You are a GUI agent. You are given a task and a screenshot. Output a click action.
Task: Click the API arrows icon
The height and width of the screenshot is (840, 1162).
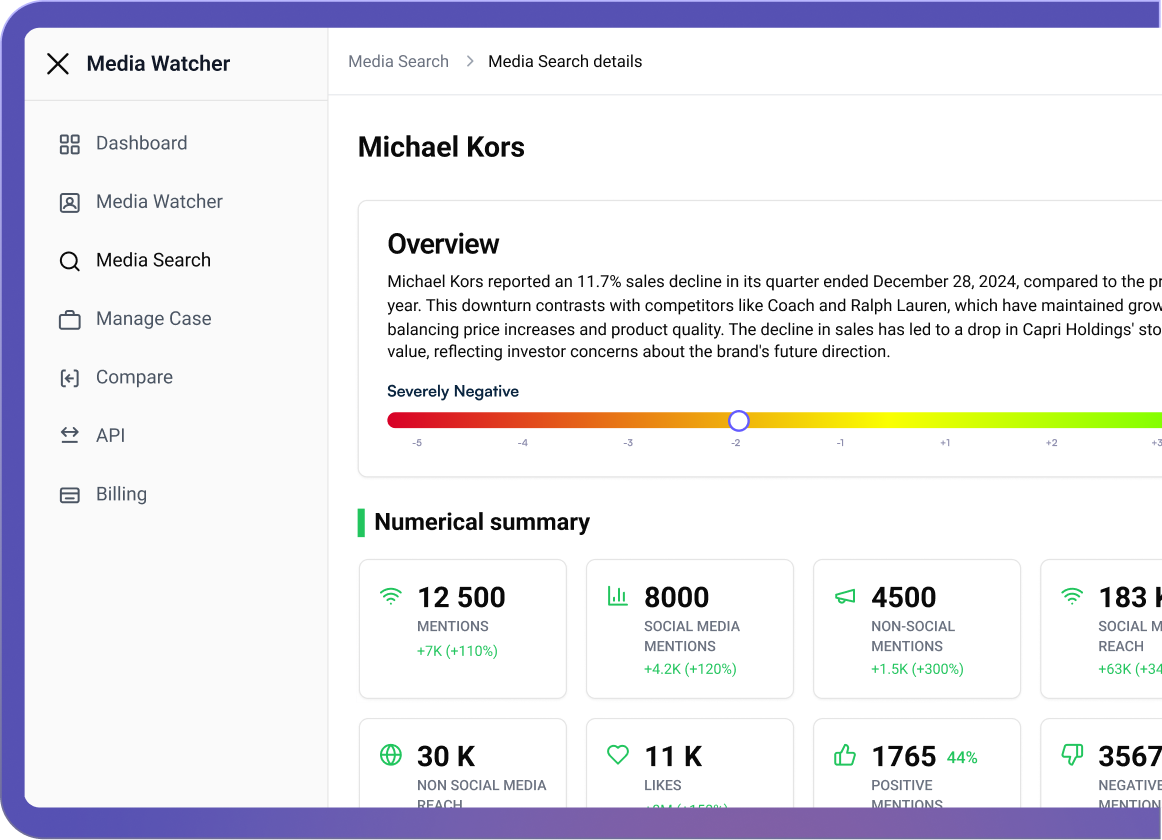pyautogui.click(x=70, y=436)
